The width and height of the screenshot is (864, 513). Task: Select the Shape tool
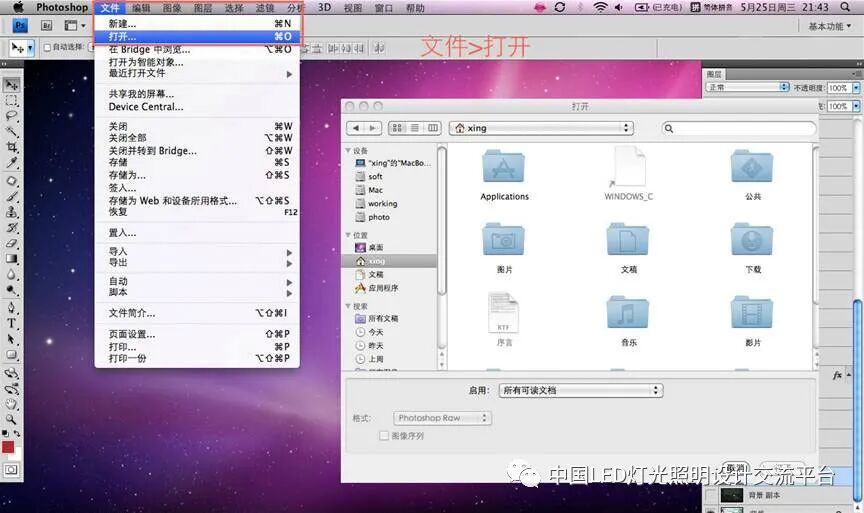[x=12, y=355]
